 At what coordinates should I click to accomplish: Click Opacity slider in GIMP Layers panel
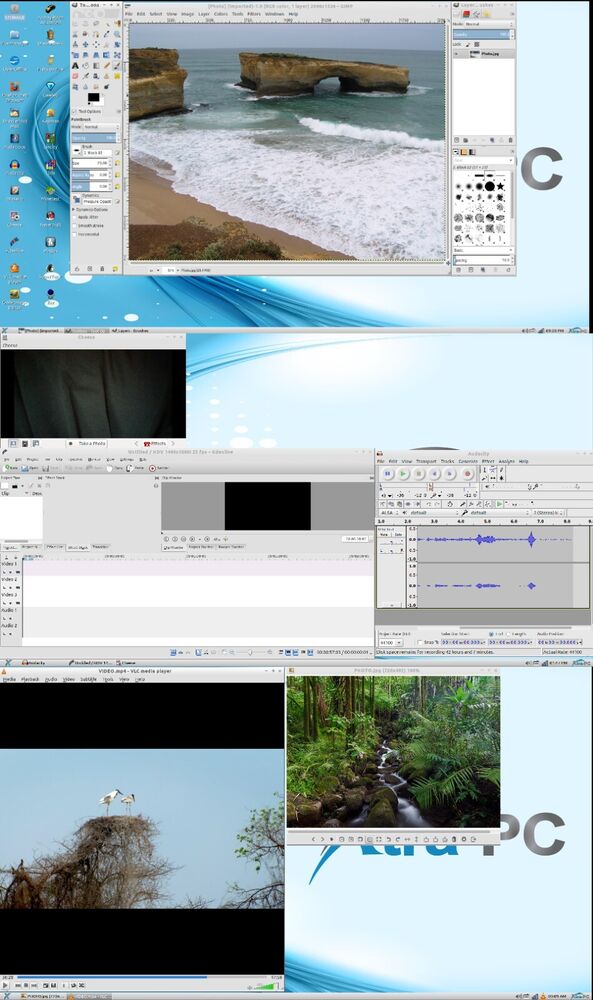point(481,34)
